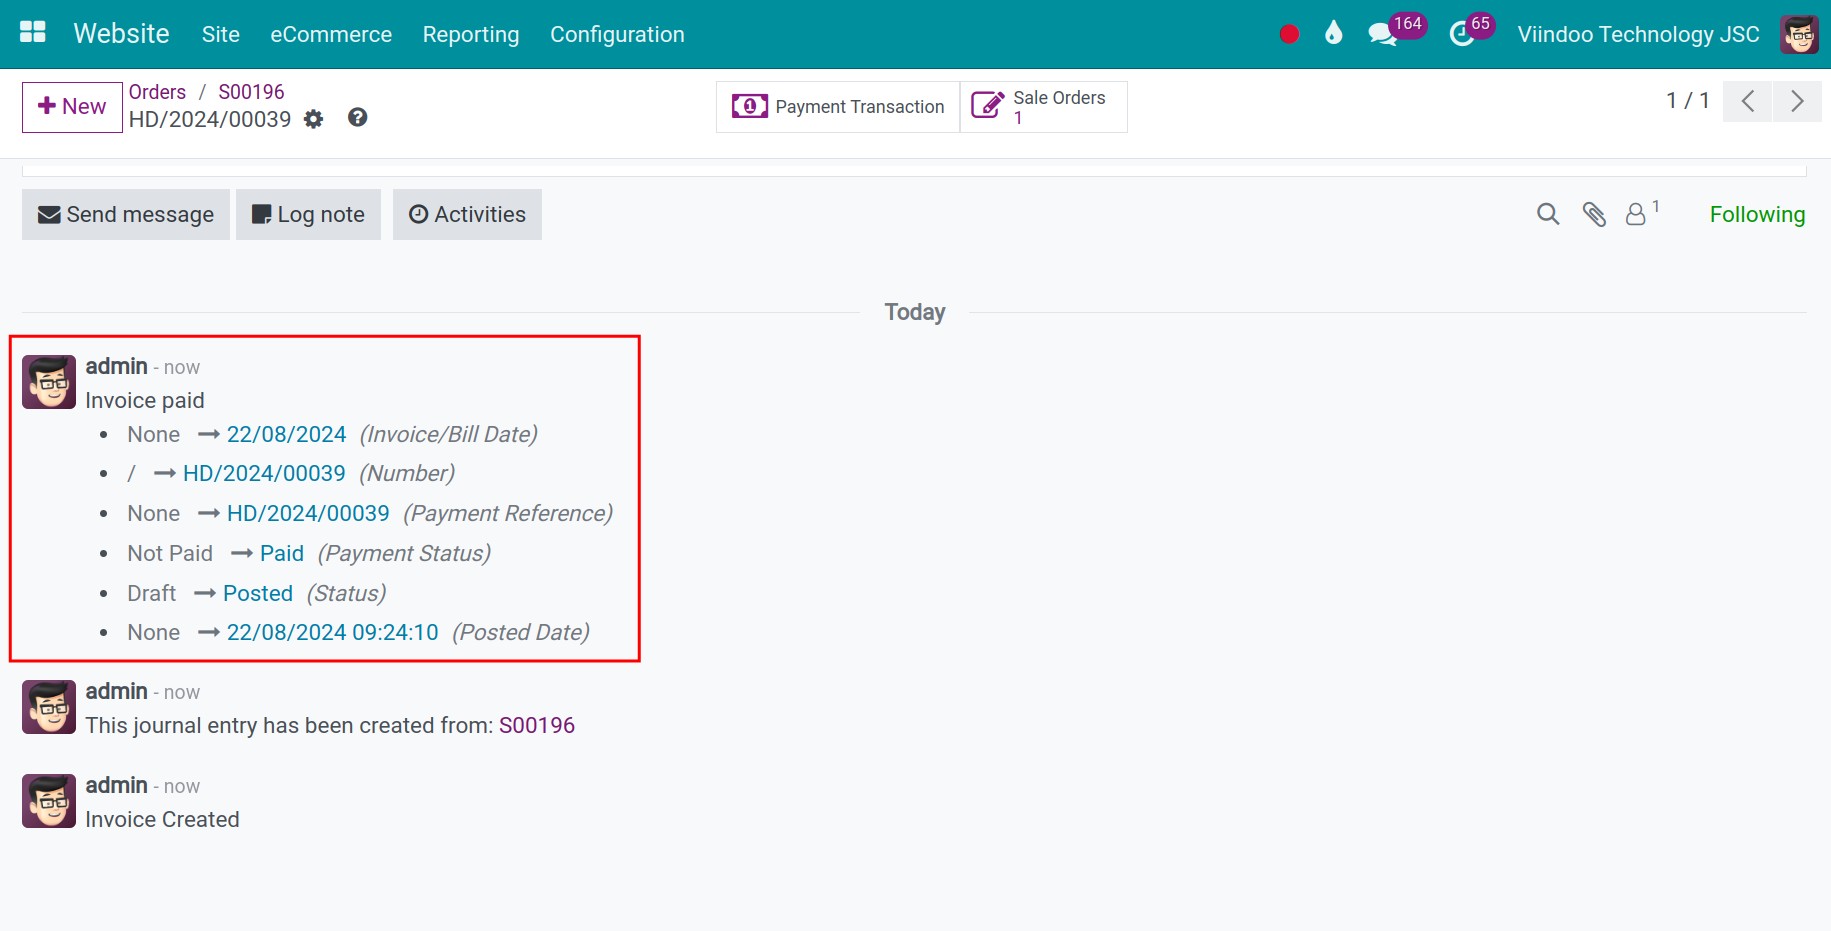Click Log note button
Image resolution: width=1831 pixels, height=931 pixels.
(x=308, y=214)
